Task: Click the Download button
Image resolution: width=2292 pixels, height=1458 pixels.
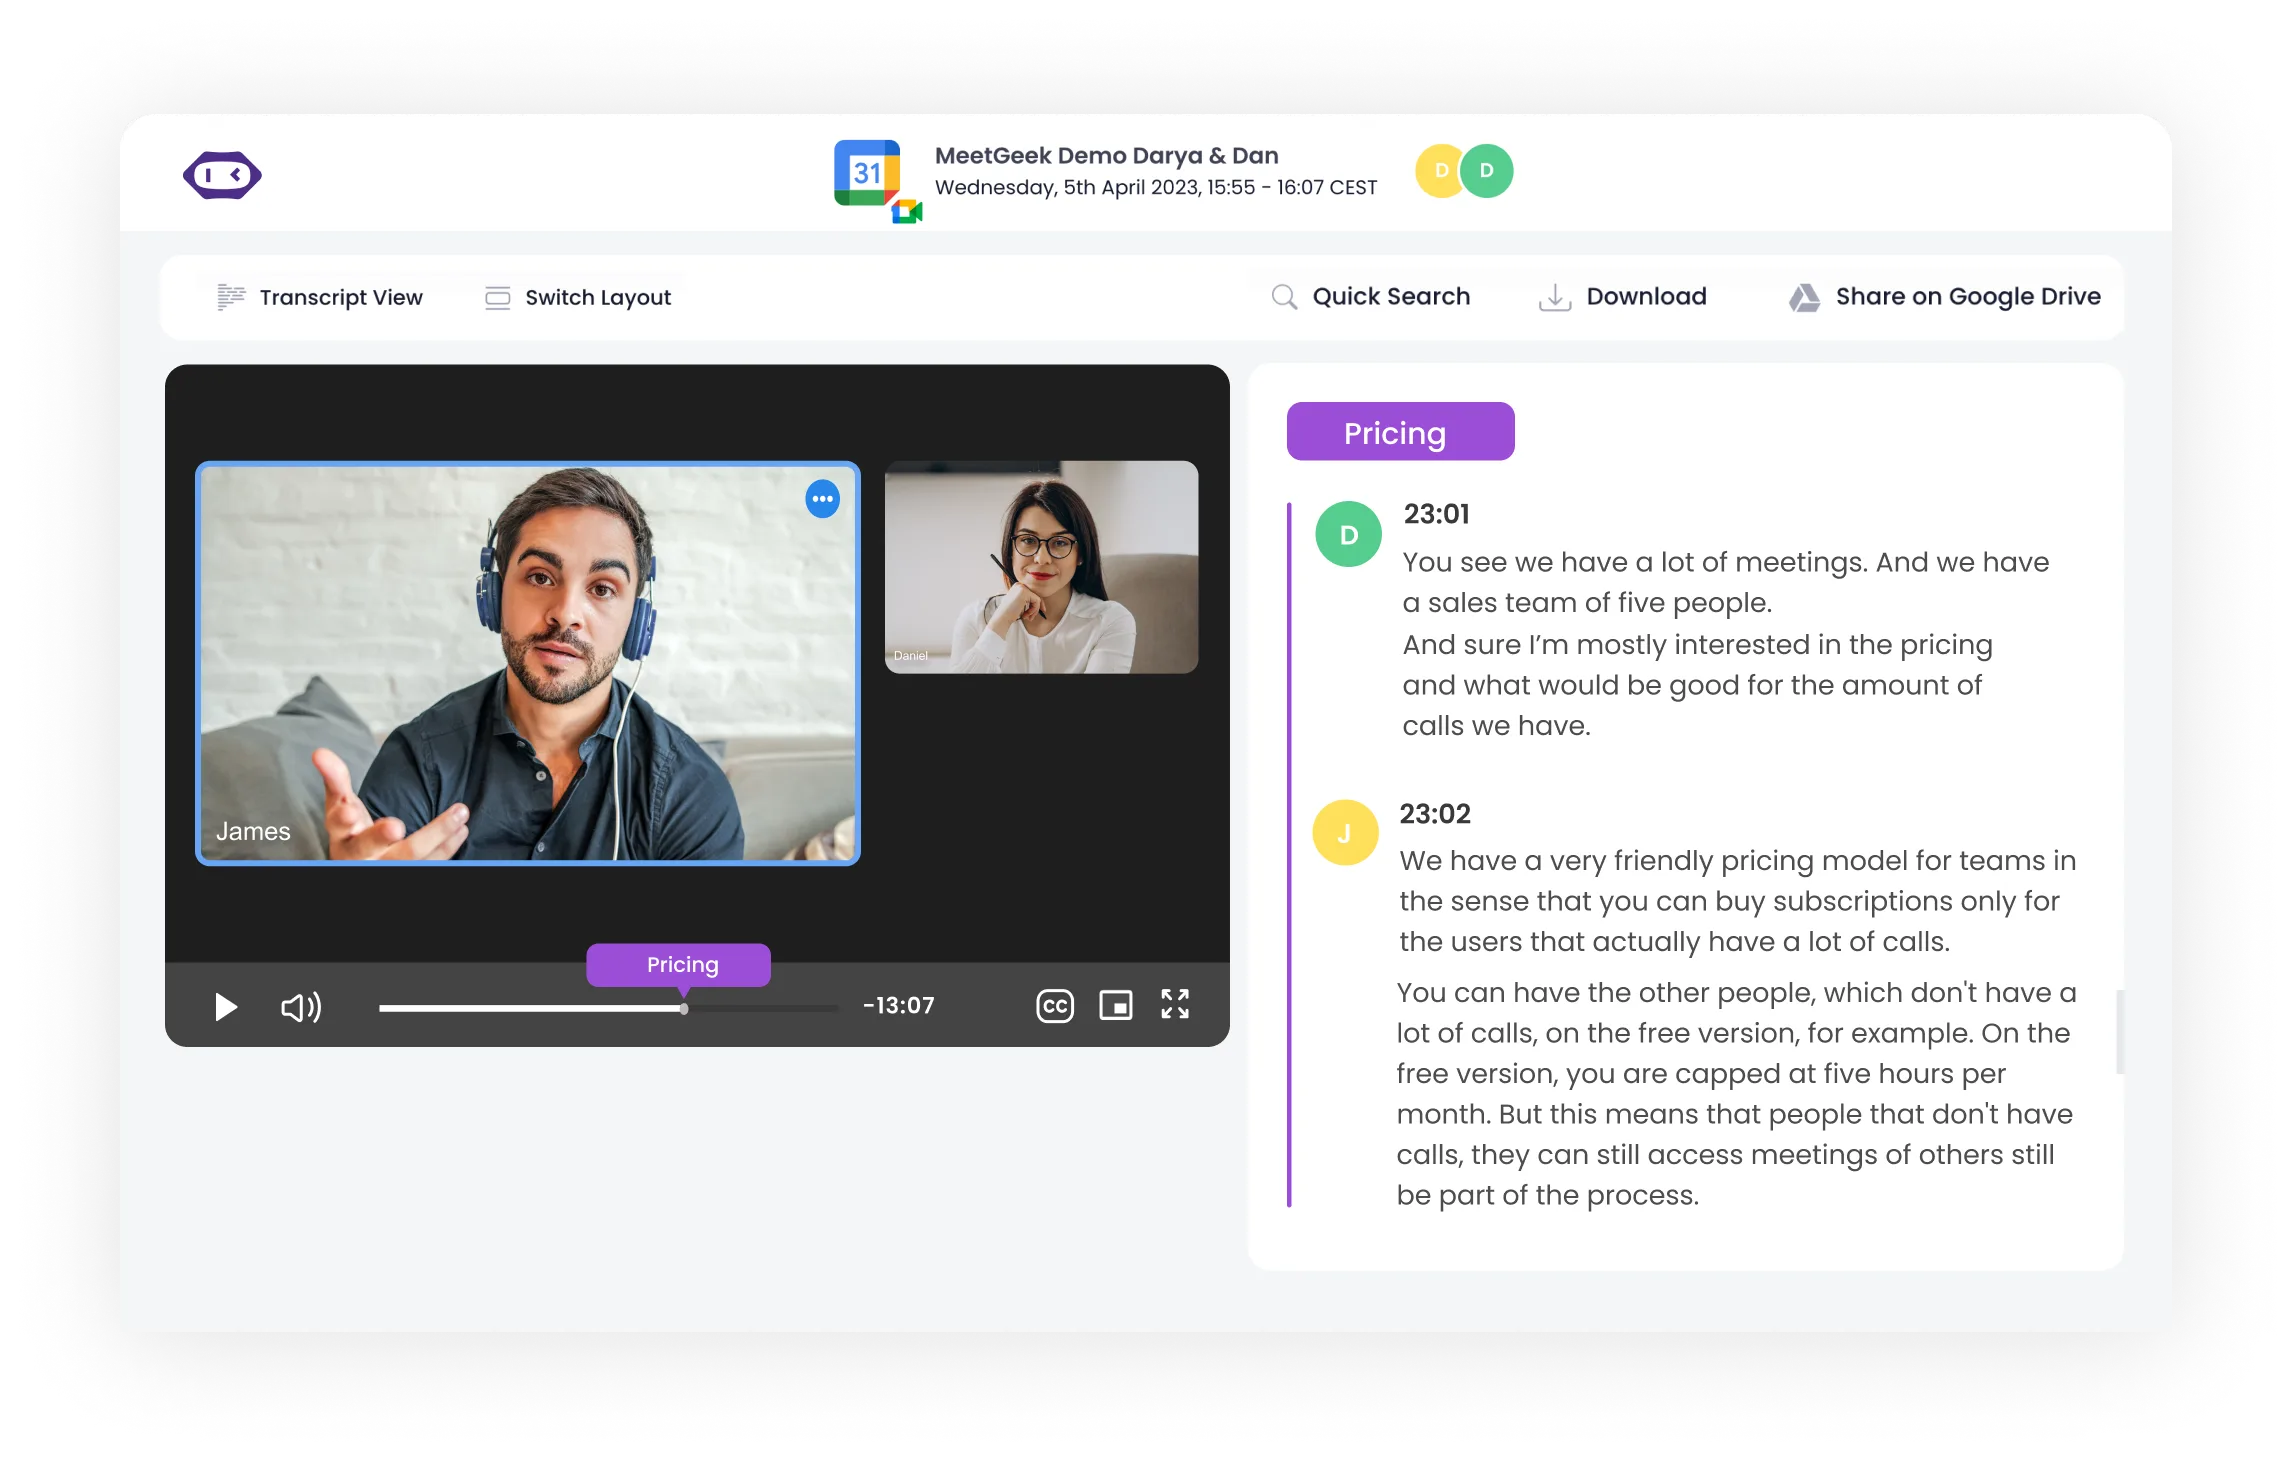Action: [1622, 297]
